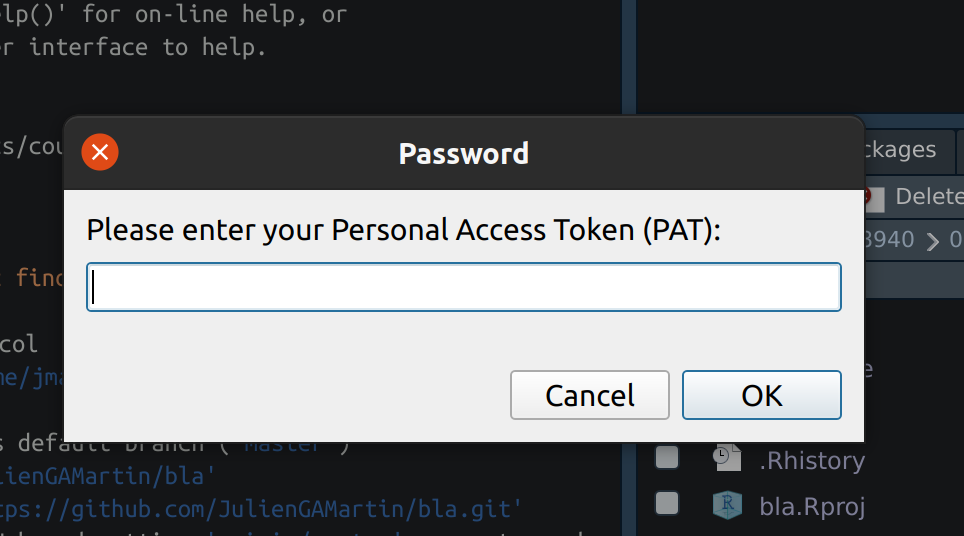Select the .Rhistory file checkbox

point(667,458)
